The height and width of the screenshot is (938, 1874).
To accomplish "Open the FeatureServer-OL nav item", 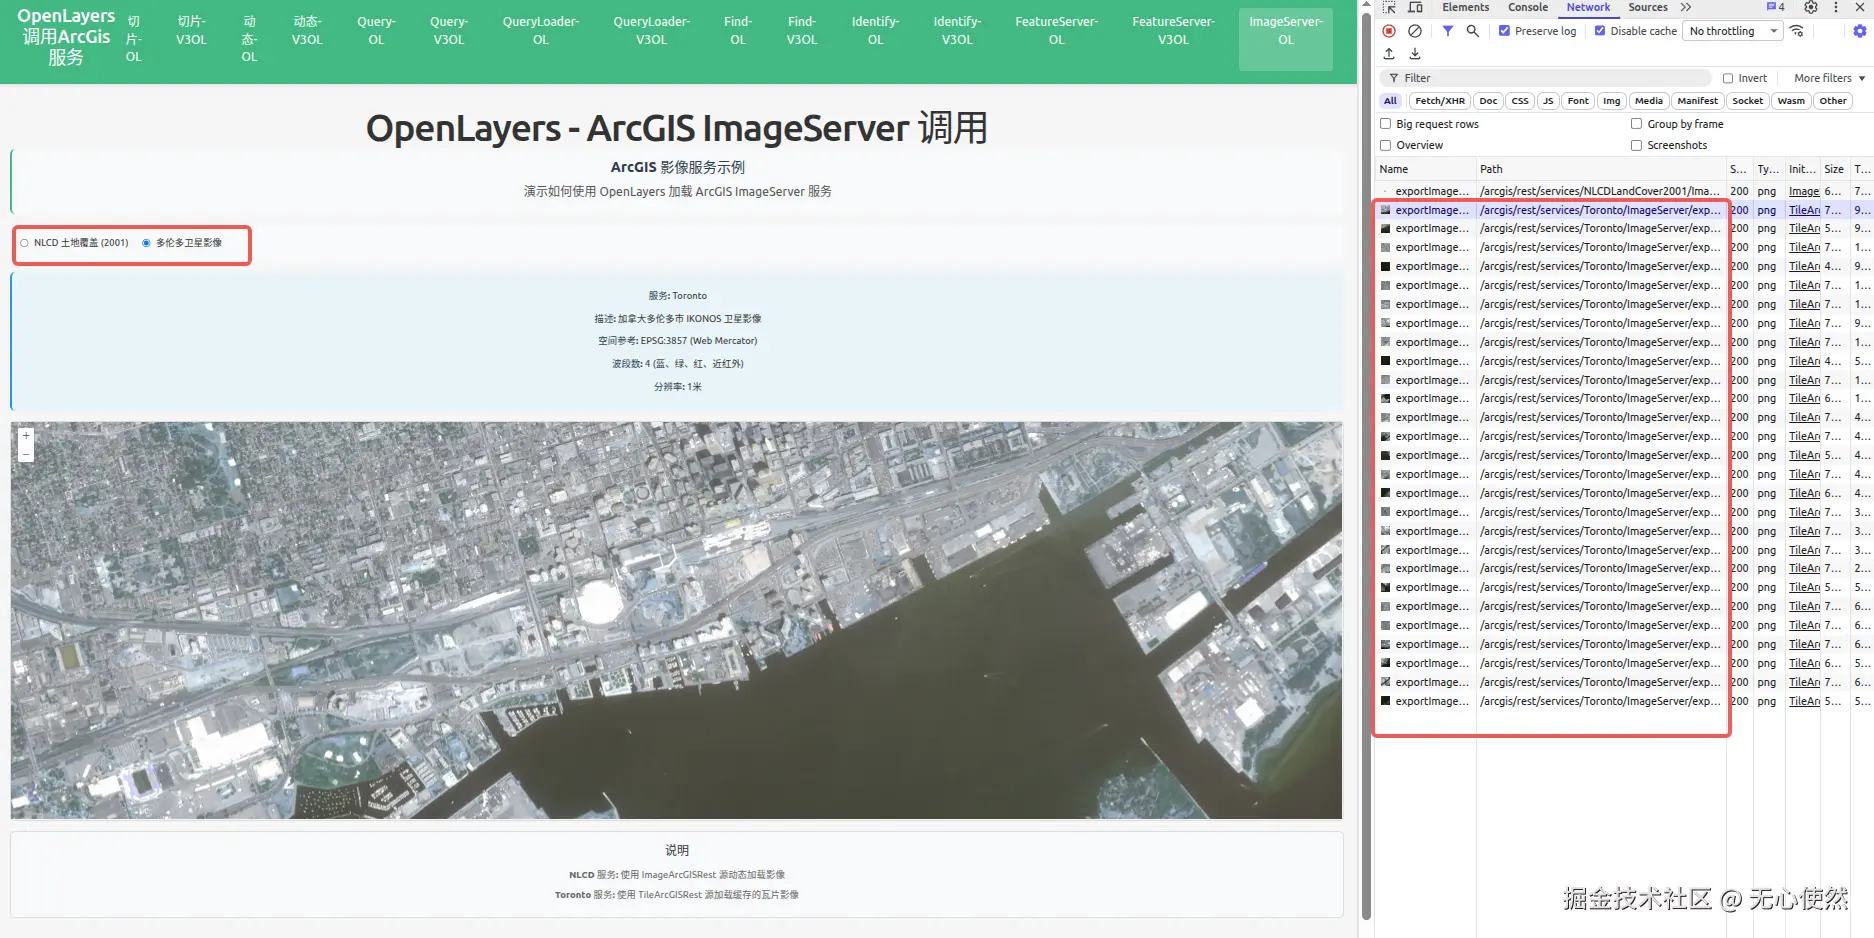I will [x=1056, y=31].
